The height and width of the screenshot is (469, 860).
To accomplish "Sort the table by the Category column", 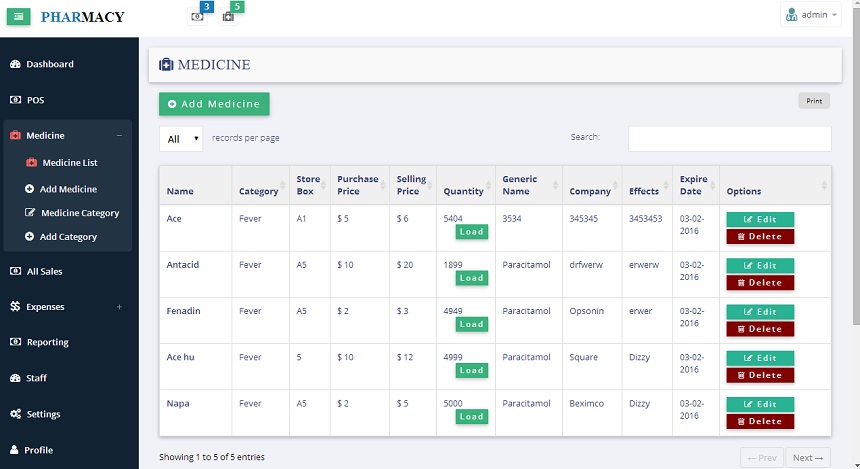I will tap(260, 185).
